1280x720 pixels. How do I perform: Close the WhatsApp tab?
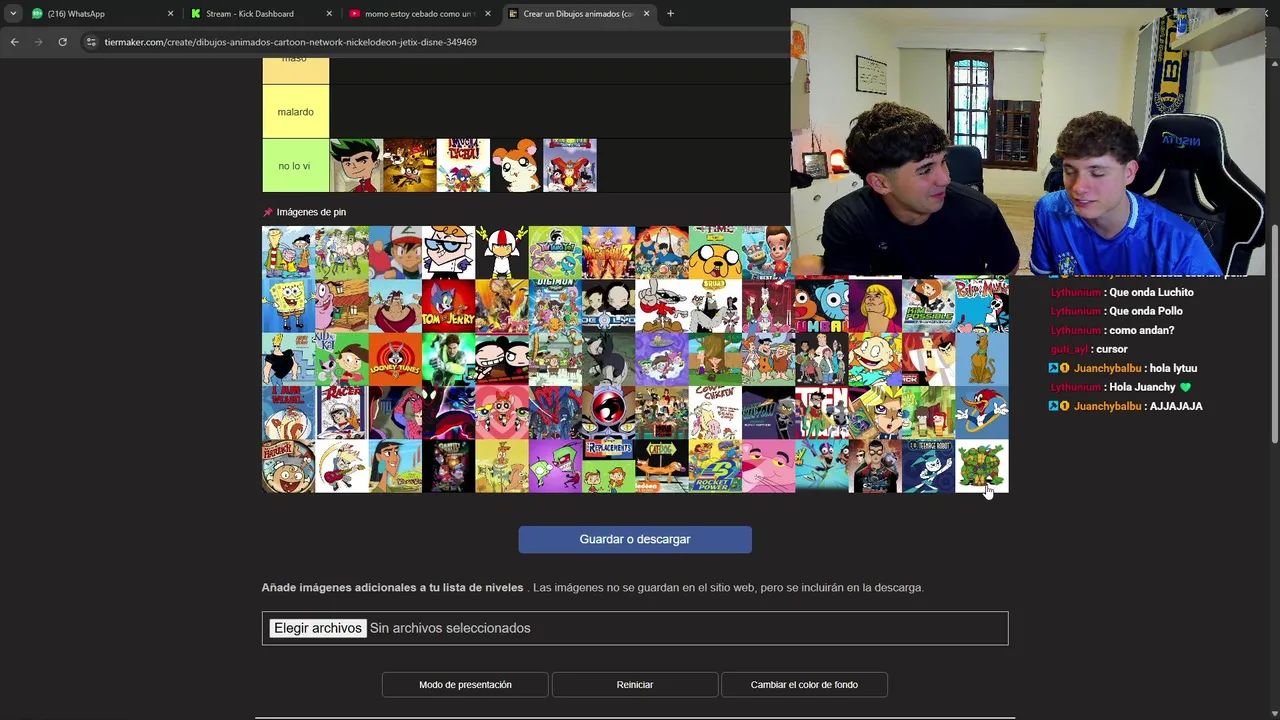click(170, 14)
